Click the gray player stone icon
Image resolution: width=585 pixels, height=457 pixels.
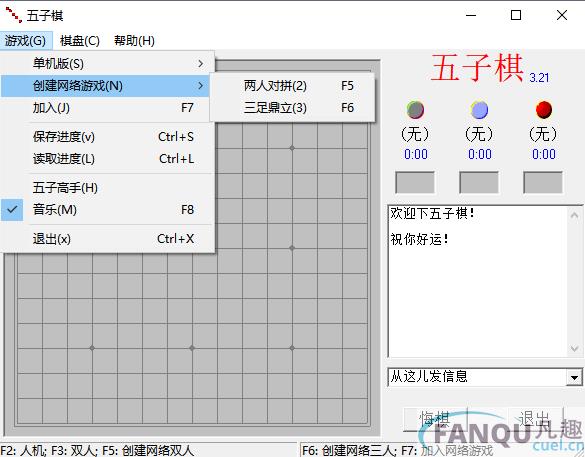pos(415,110)
